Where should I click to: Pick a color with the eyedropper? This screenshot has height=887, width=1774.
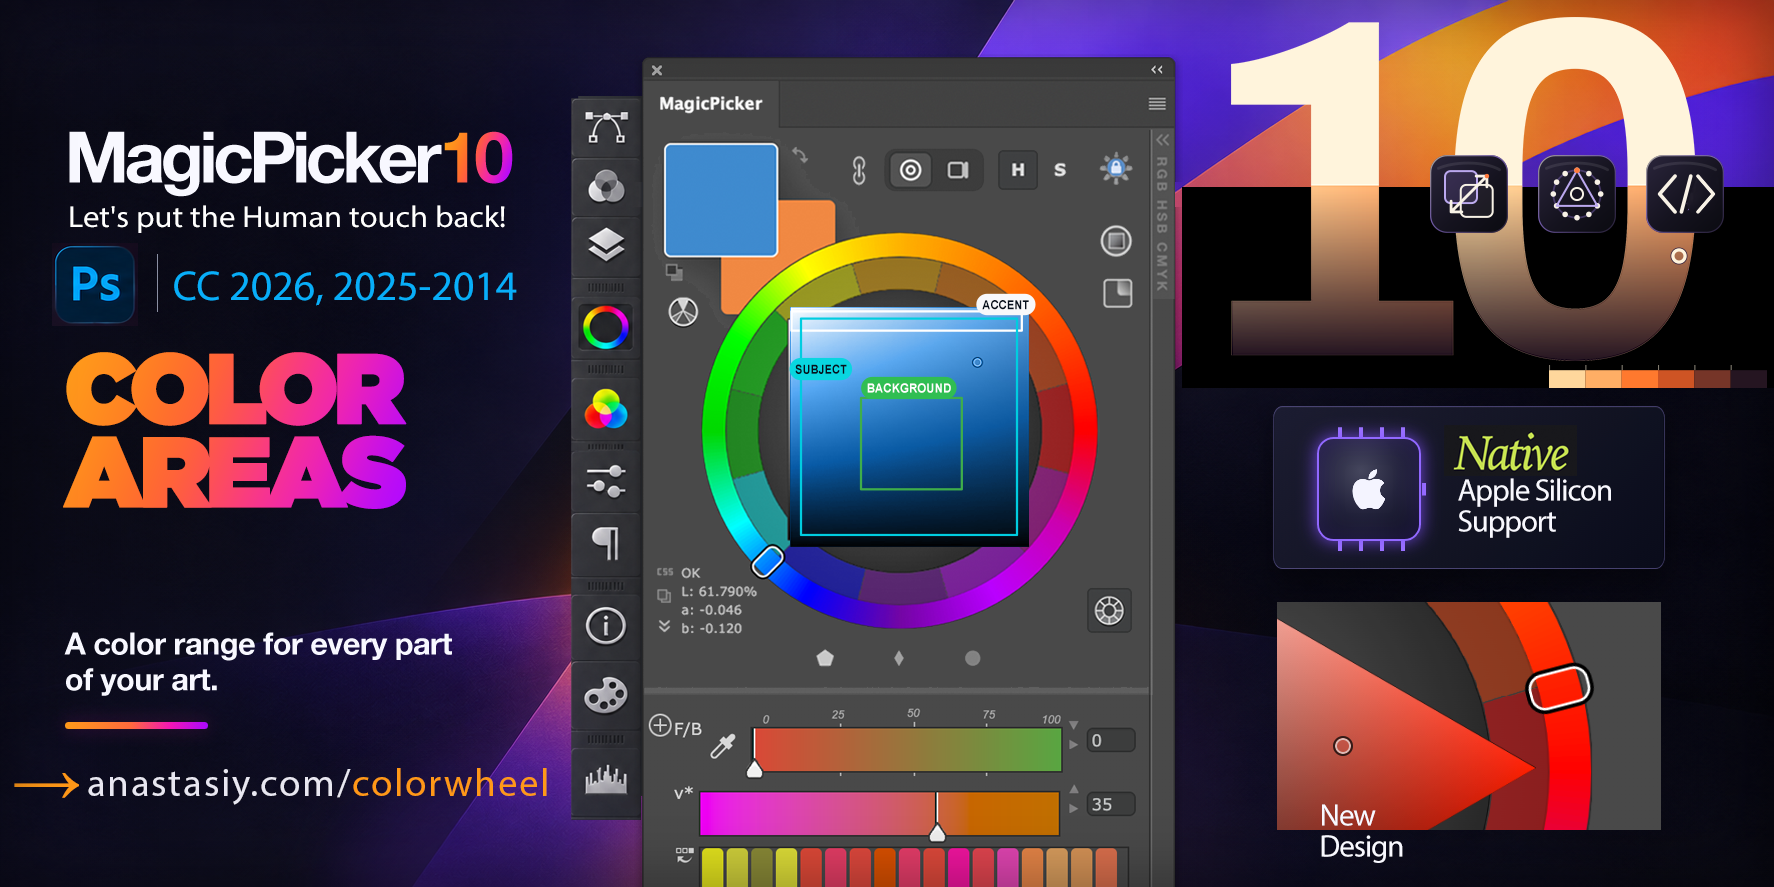[x=722, y=746]
